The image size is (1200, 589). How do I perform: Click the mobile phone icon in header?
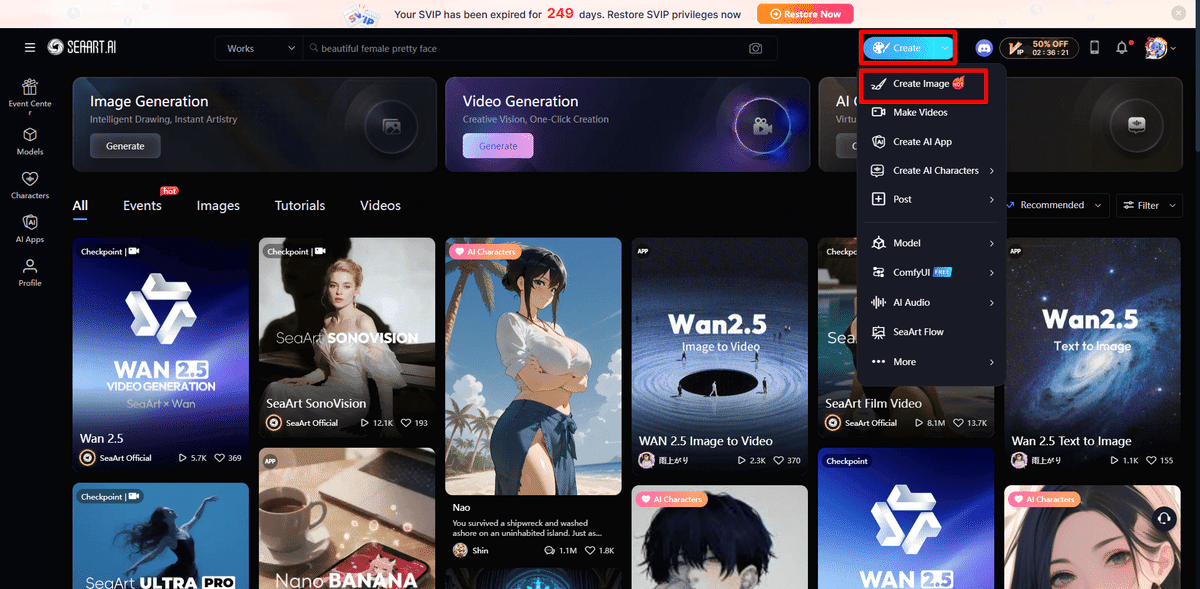[1094, 48]
